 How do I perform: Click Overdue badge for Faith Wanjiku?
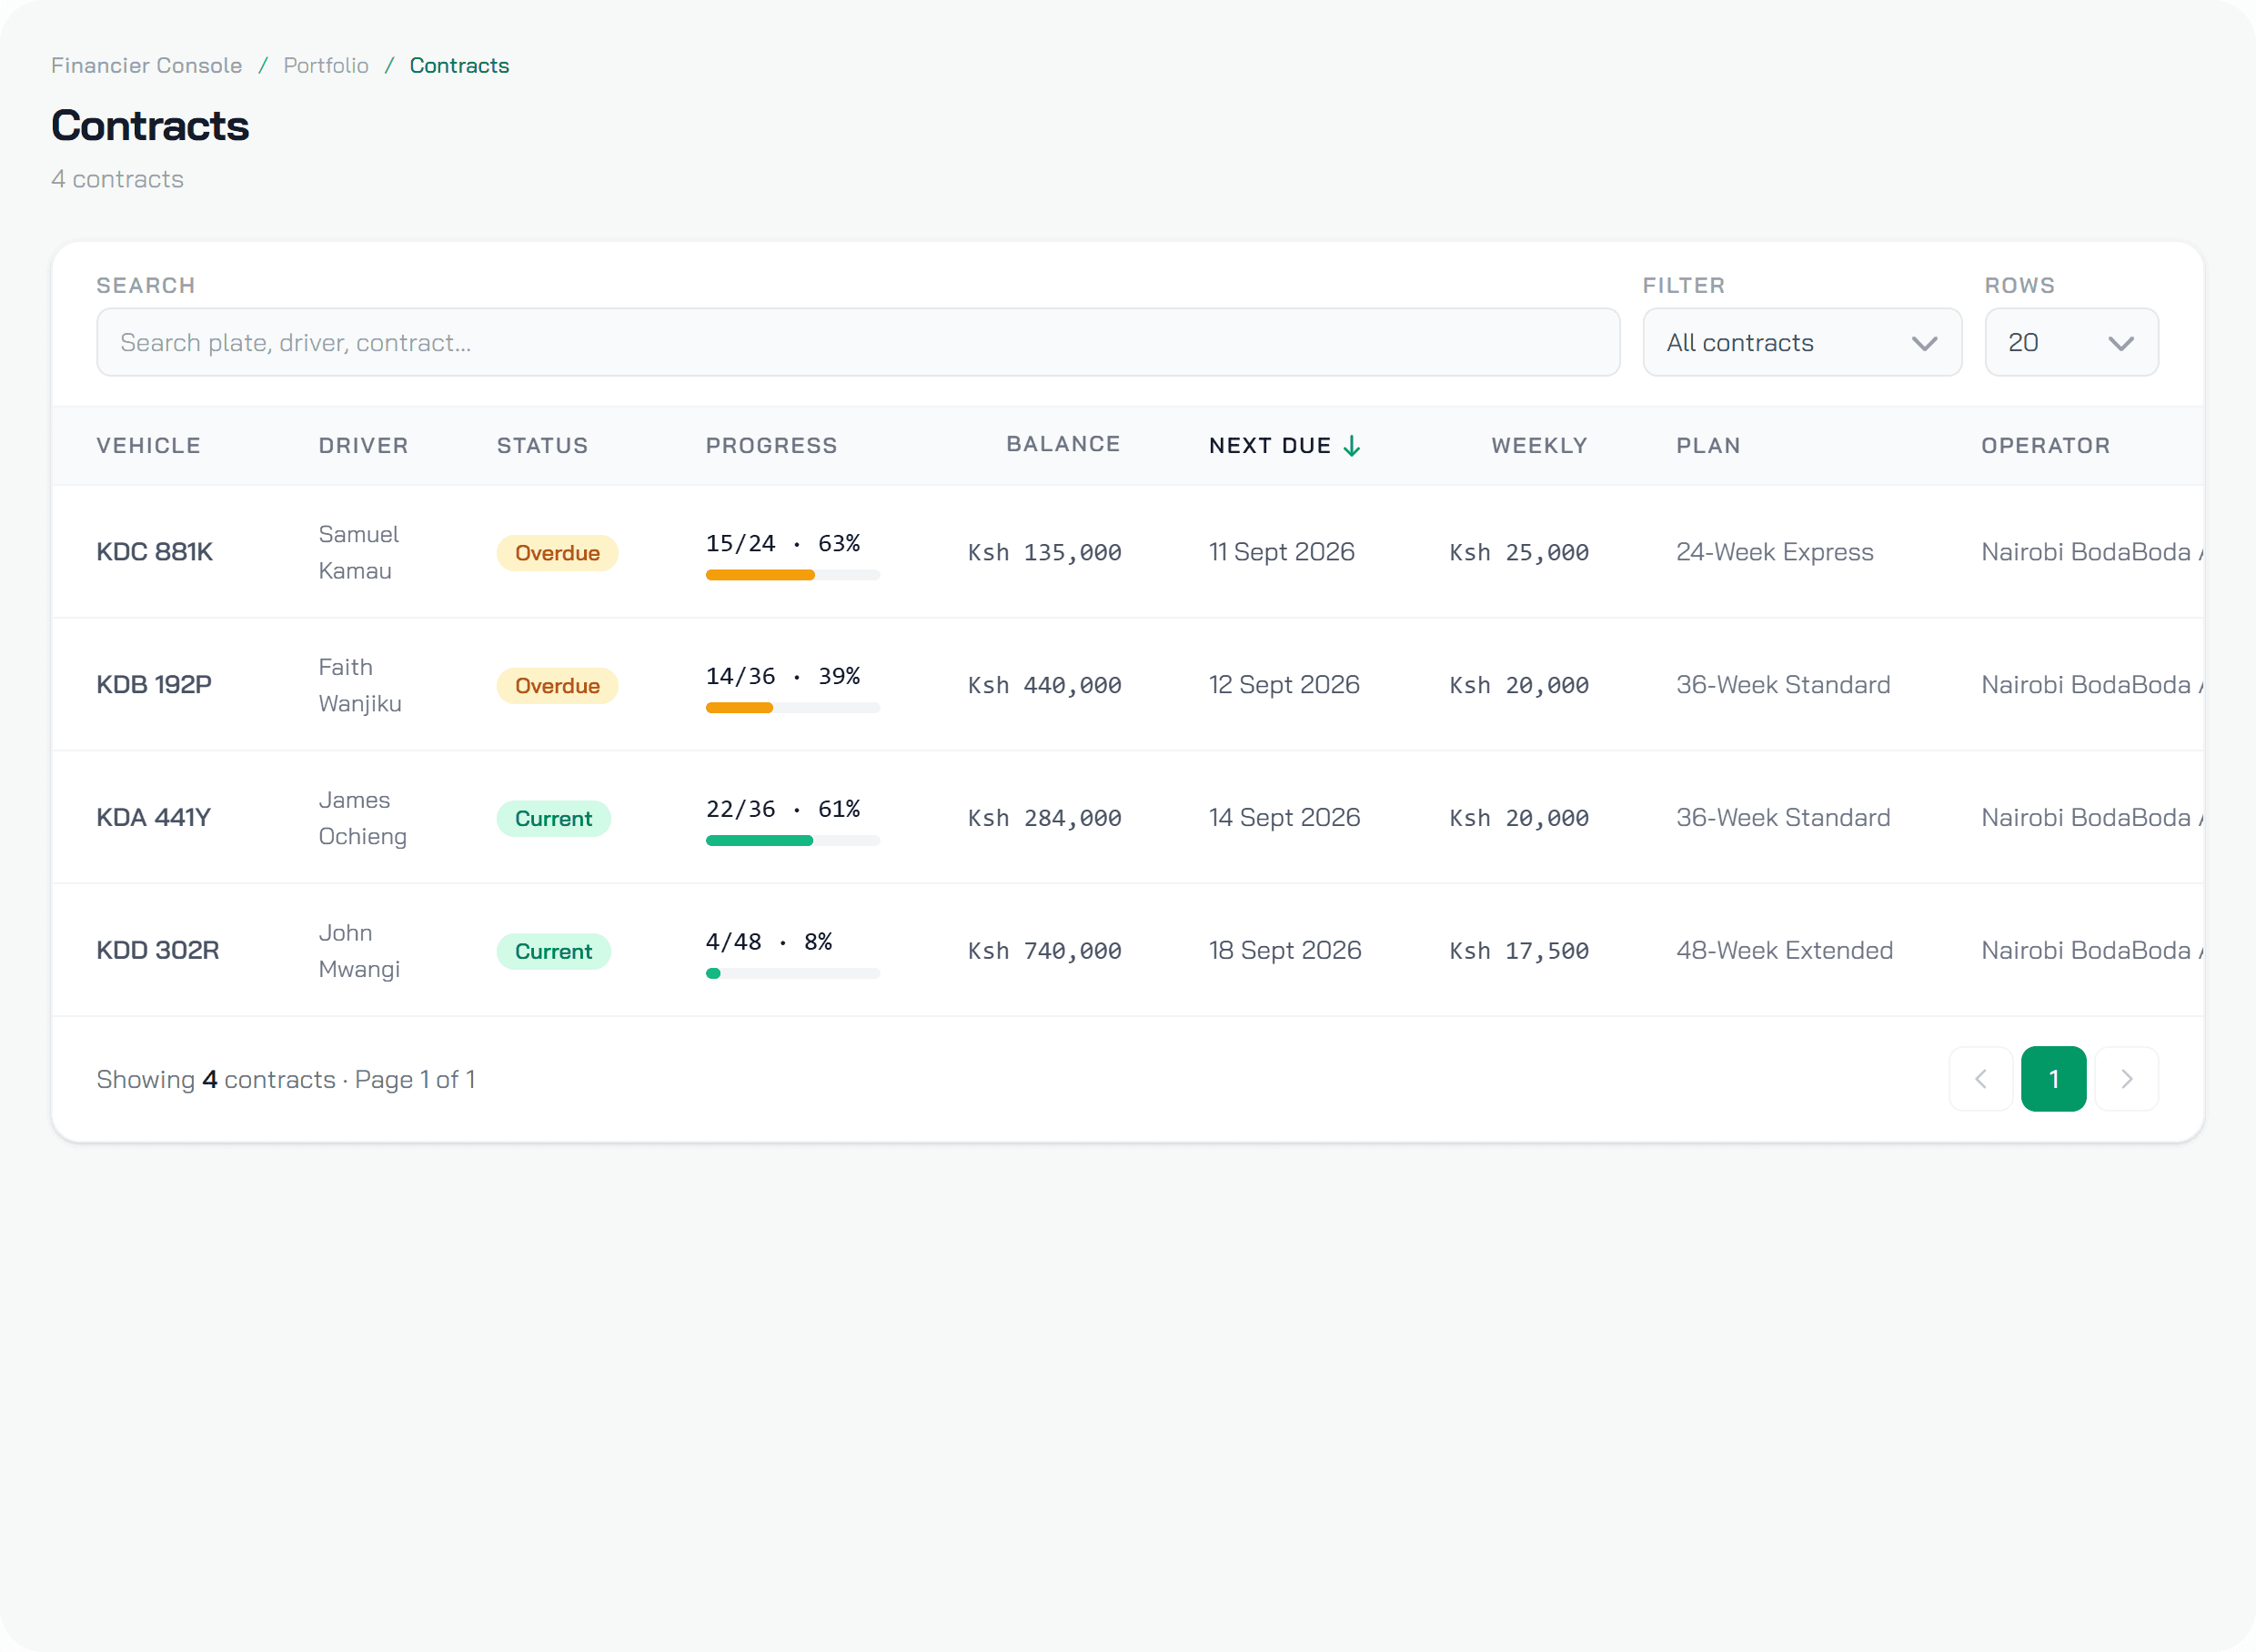(557, 686)
